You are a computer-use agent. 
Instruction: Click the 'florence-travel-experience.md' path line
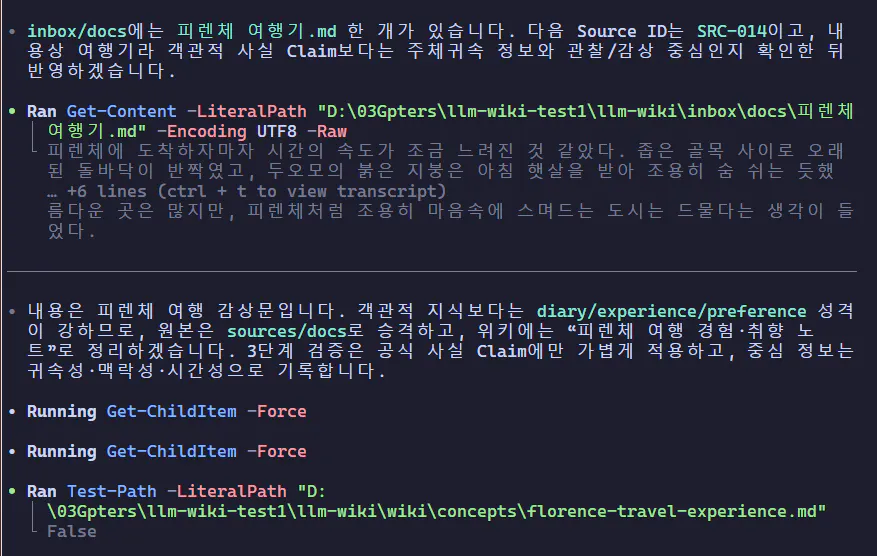point(437,511)
